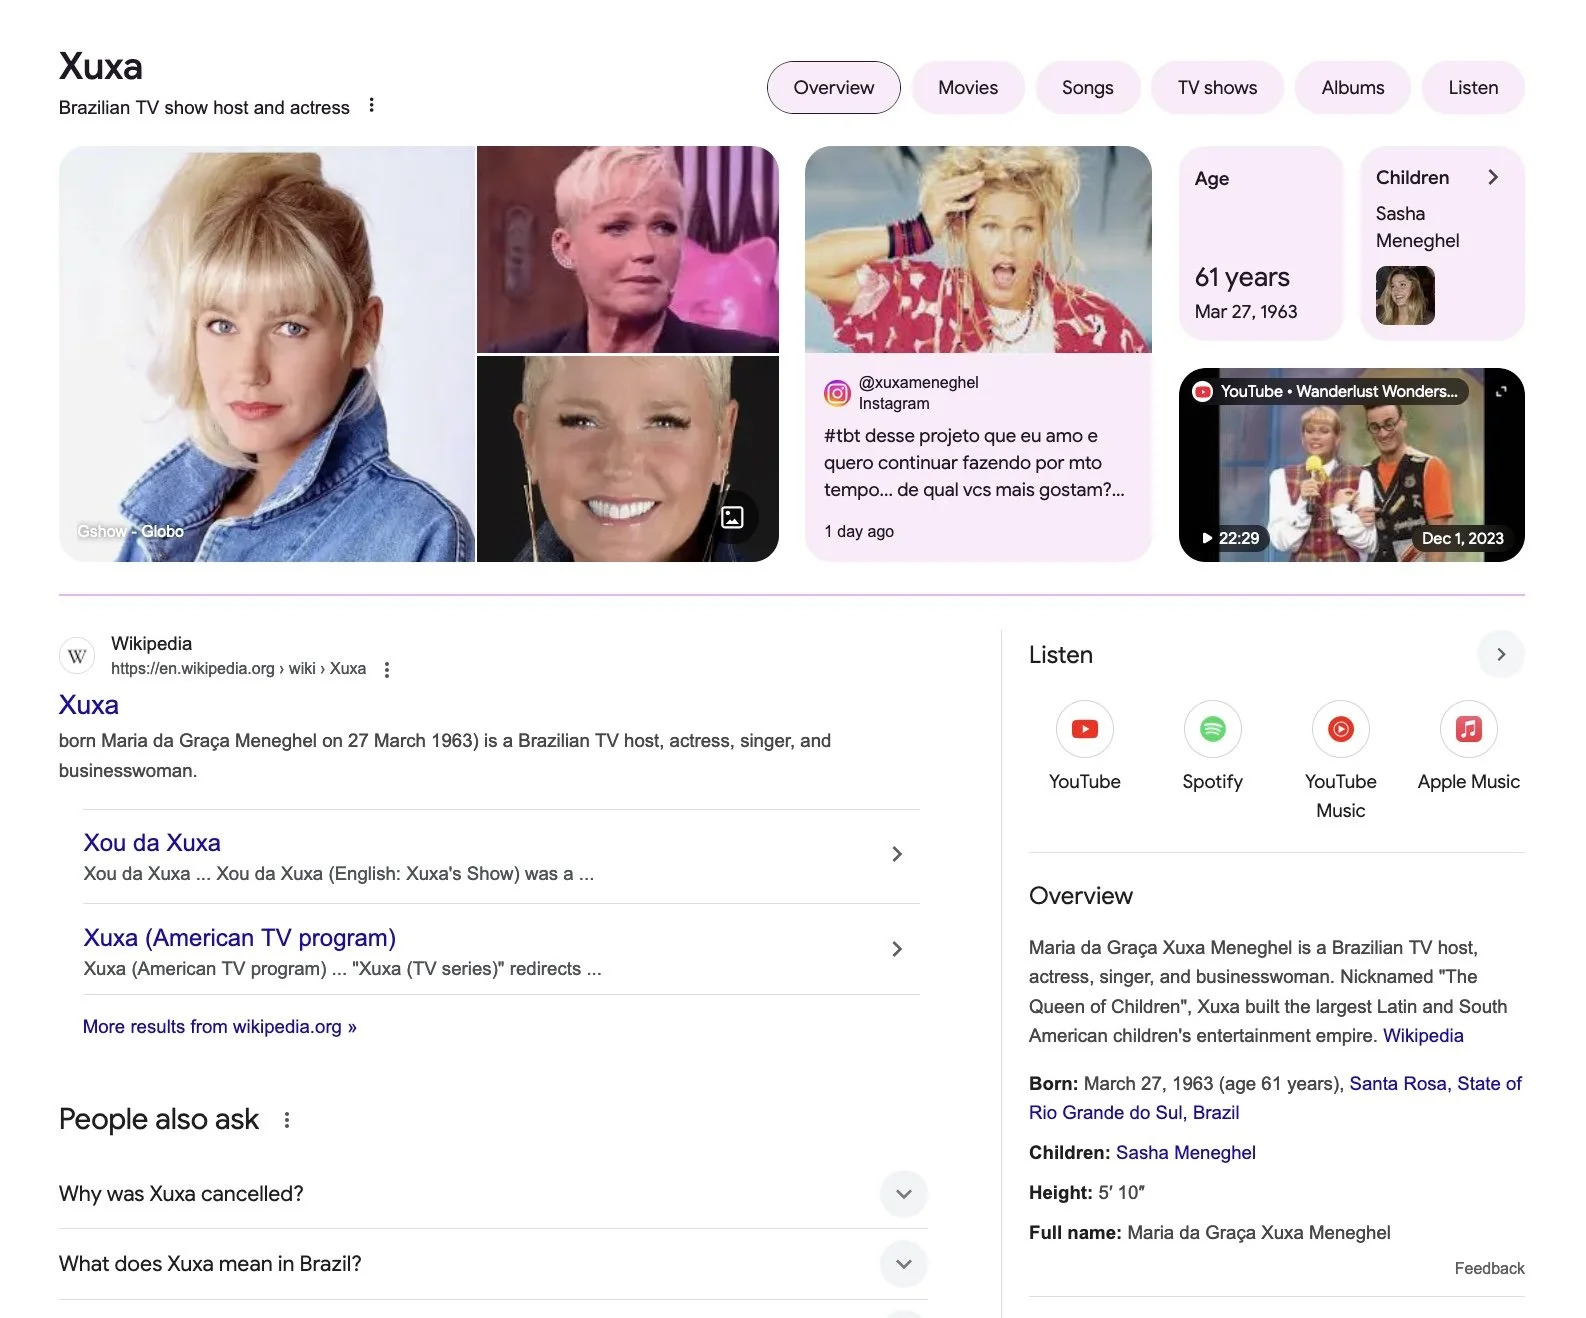Open the more options dots beside Xuxa subtitle
The height and width of the screenshot is (1318, 1586).
[x=371, y=105]
